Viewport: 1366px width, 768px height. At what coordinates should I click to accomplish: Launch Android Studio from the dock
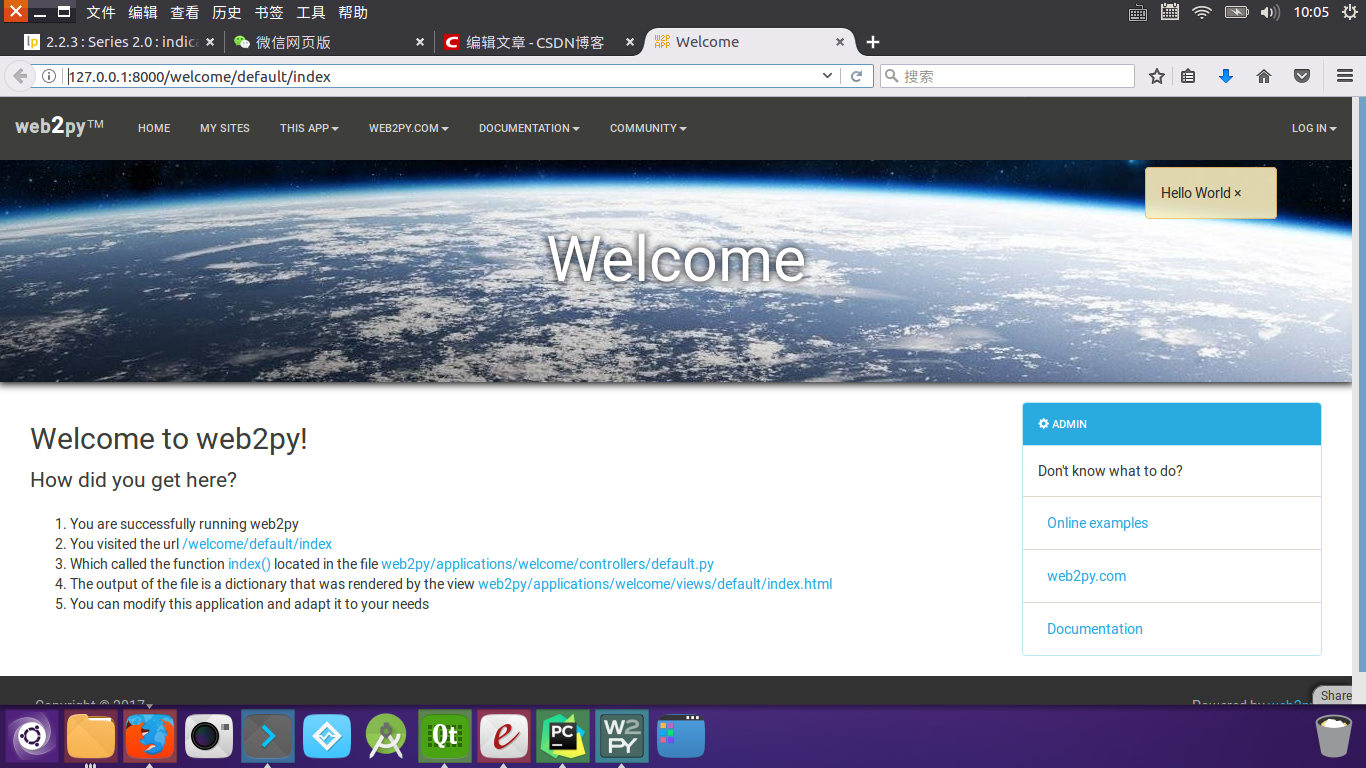click(386, 737)
